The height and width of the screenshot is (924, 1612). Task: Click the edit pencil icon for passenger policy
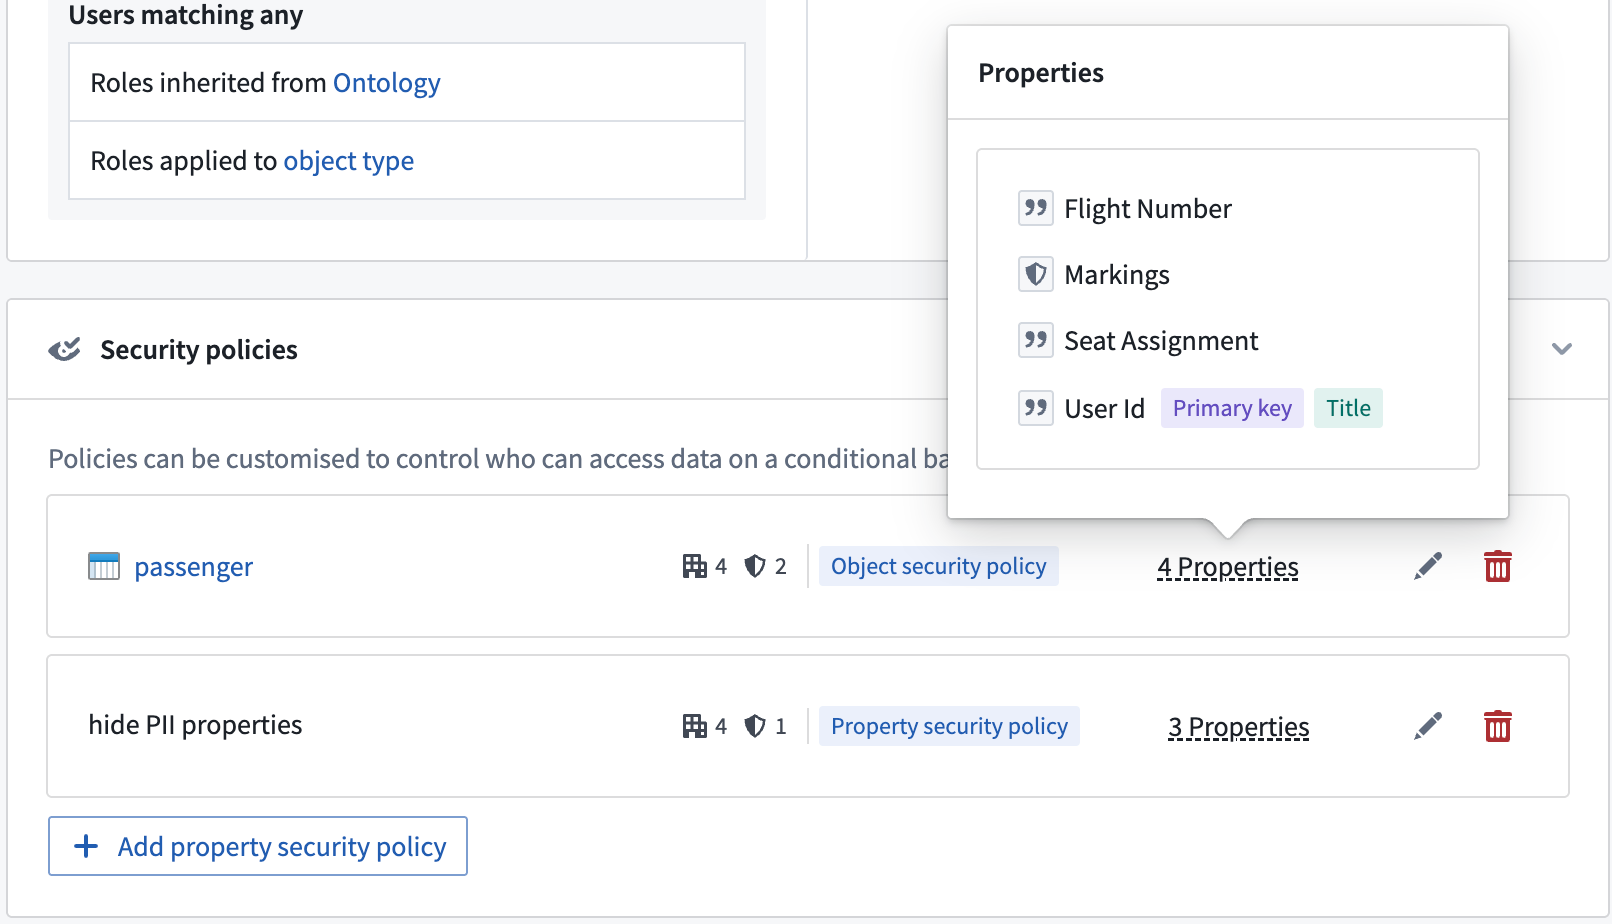[1428, 565]
